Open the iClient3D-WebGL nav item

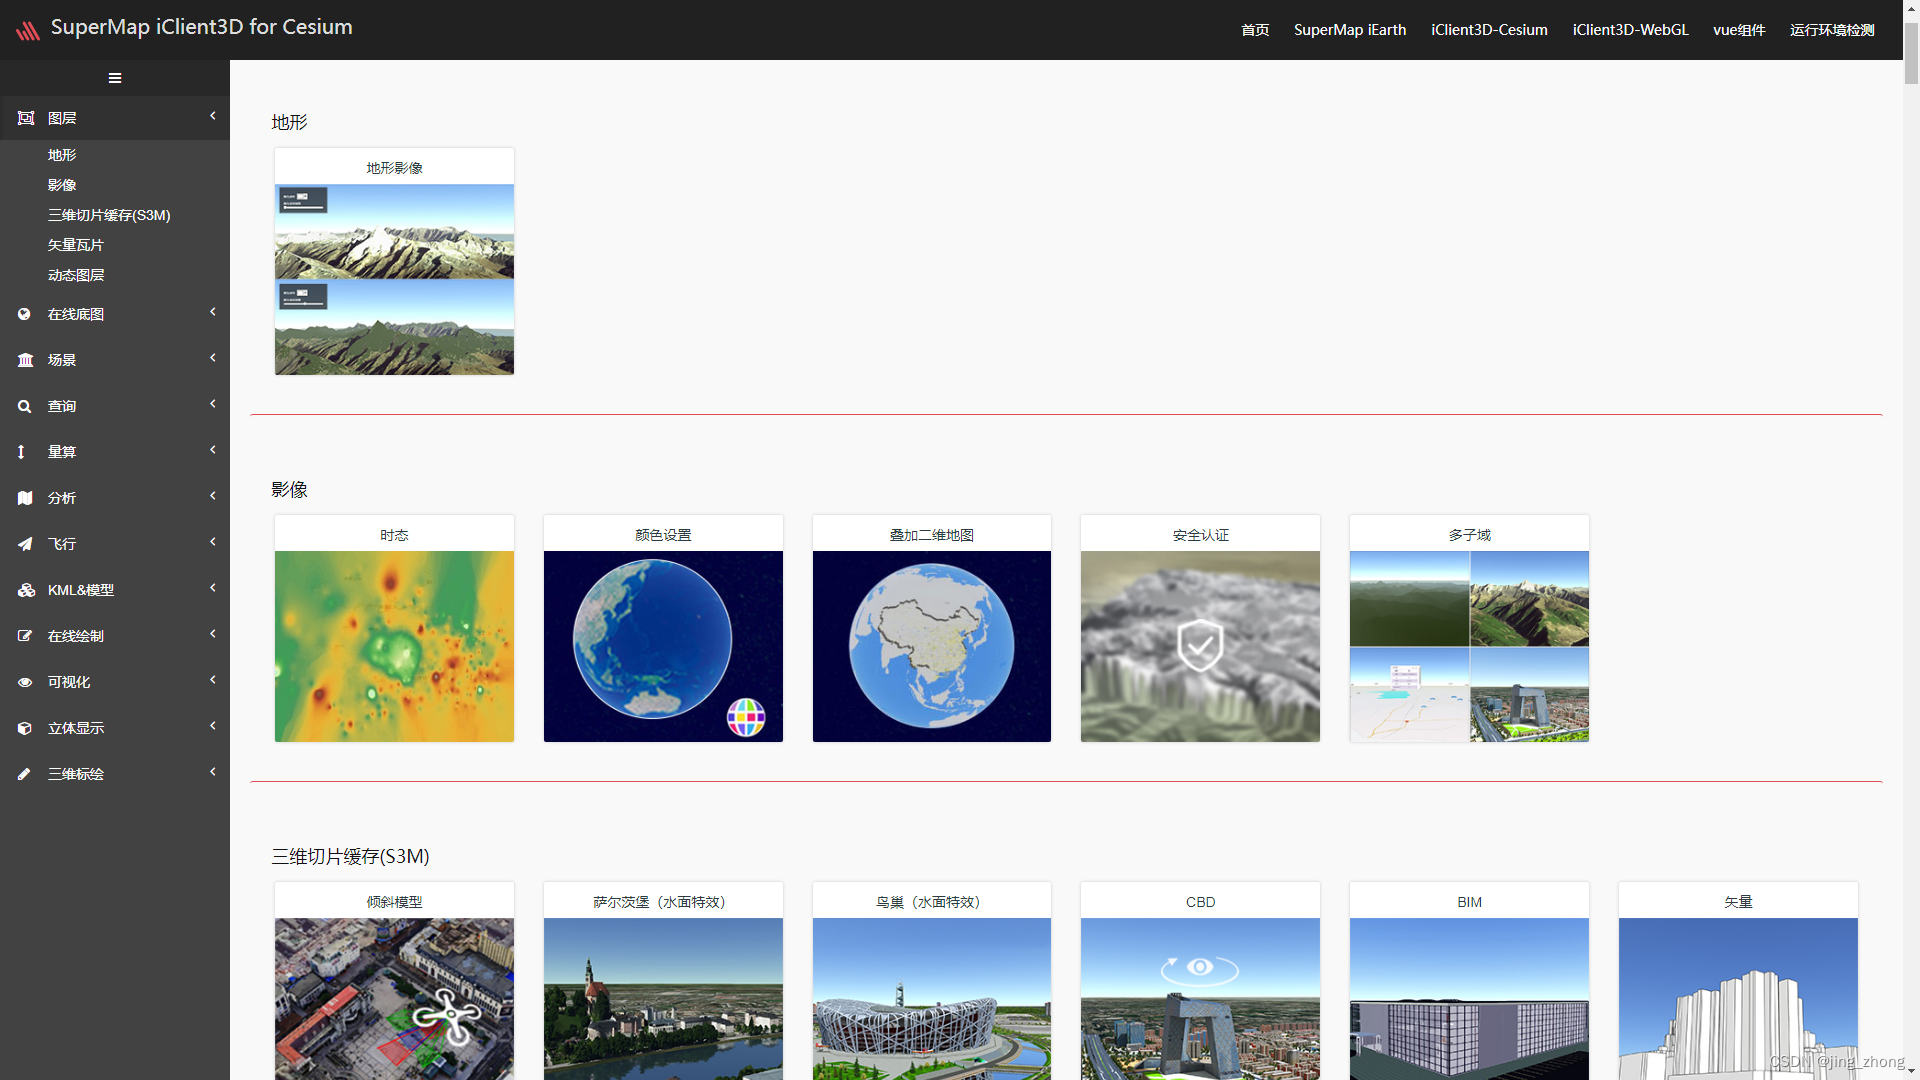pos(1630,30)
